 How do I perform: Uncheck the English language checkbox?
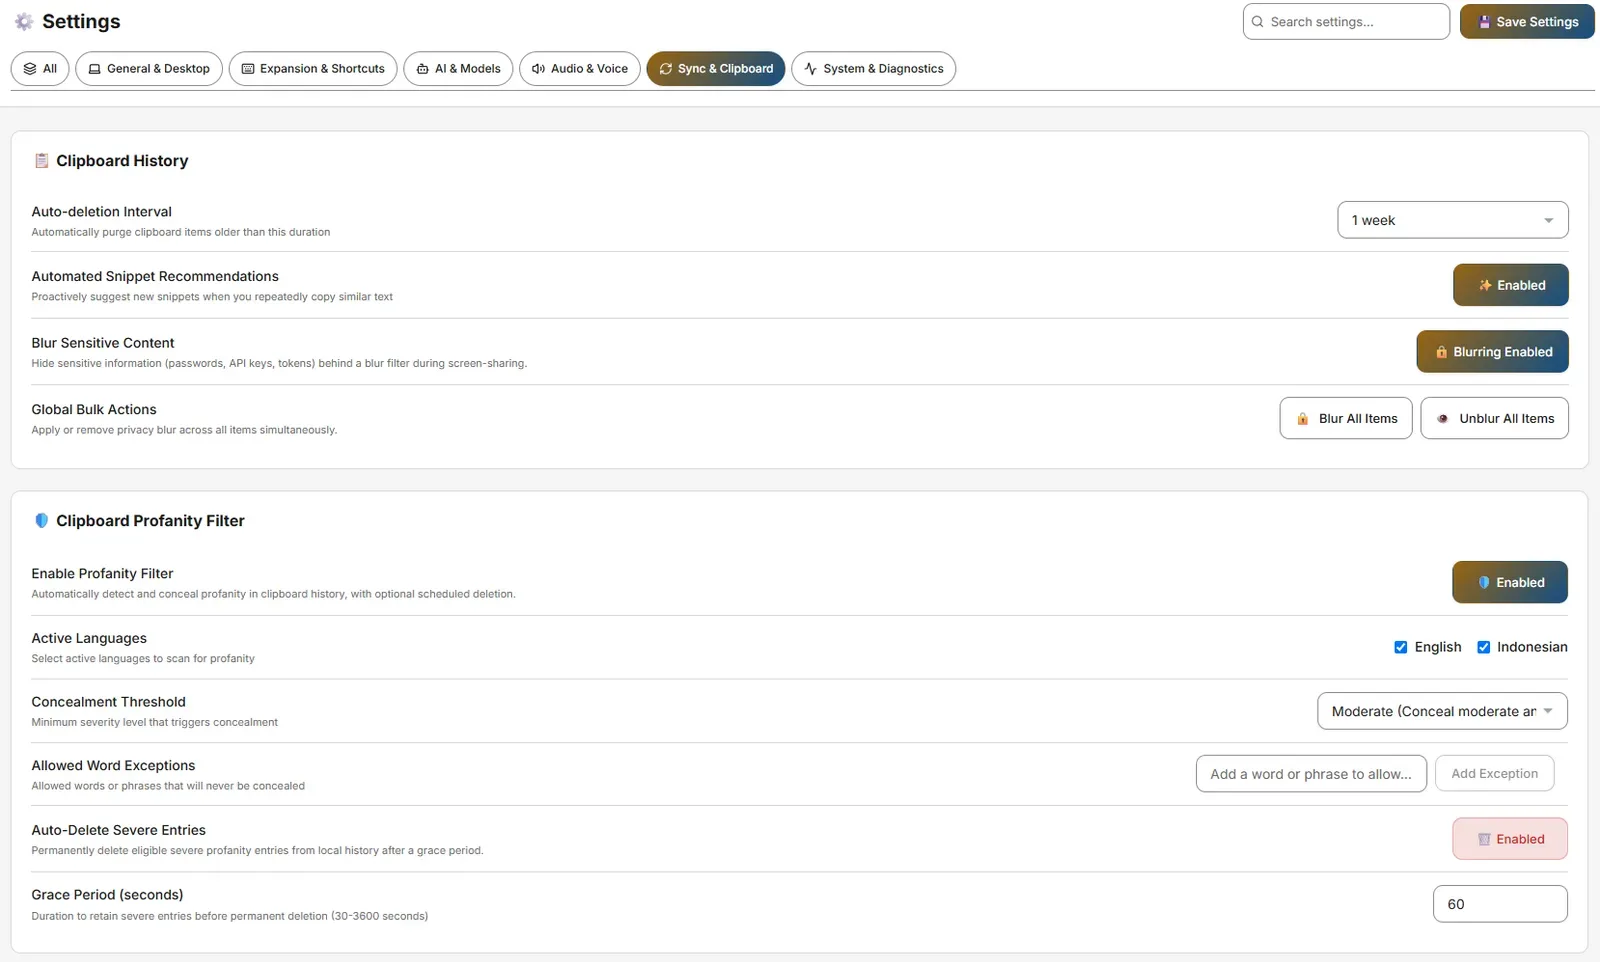(1401, 648)
